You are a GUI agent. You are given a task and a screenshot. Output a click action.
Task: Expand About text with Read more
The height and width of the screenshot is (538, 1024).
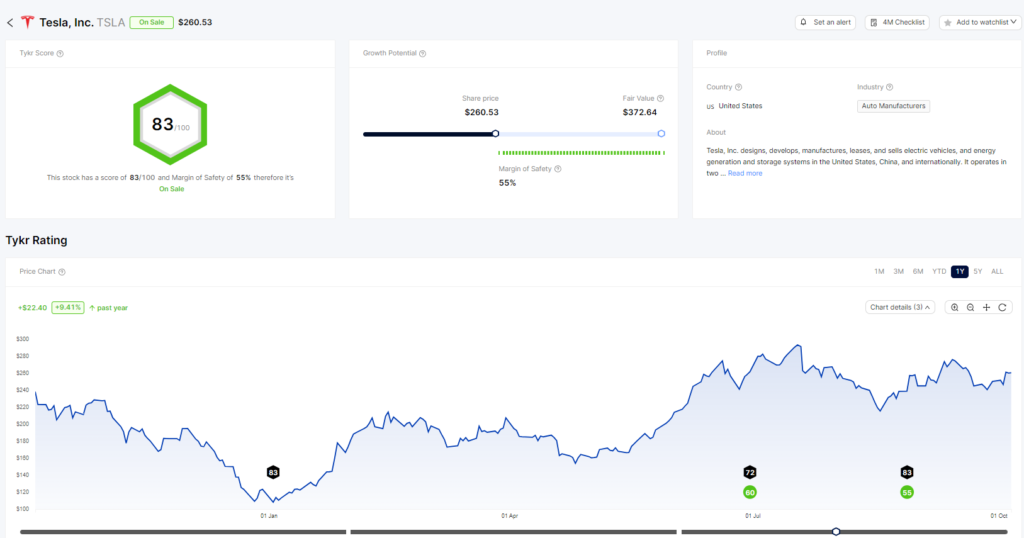(x=745, y=173)
